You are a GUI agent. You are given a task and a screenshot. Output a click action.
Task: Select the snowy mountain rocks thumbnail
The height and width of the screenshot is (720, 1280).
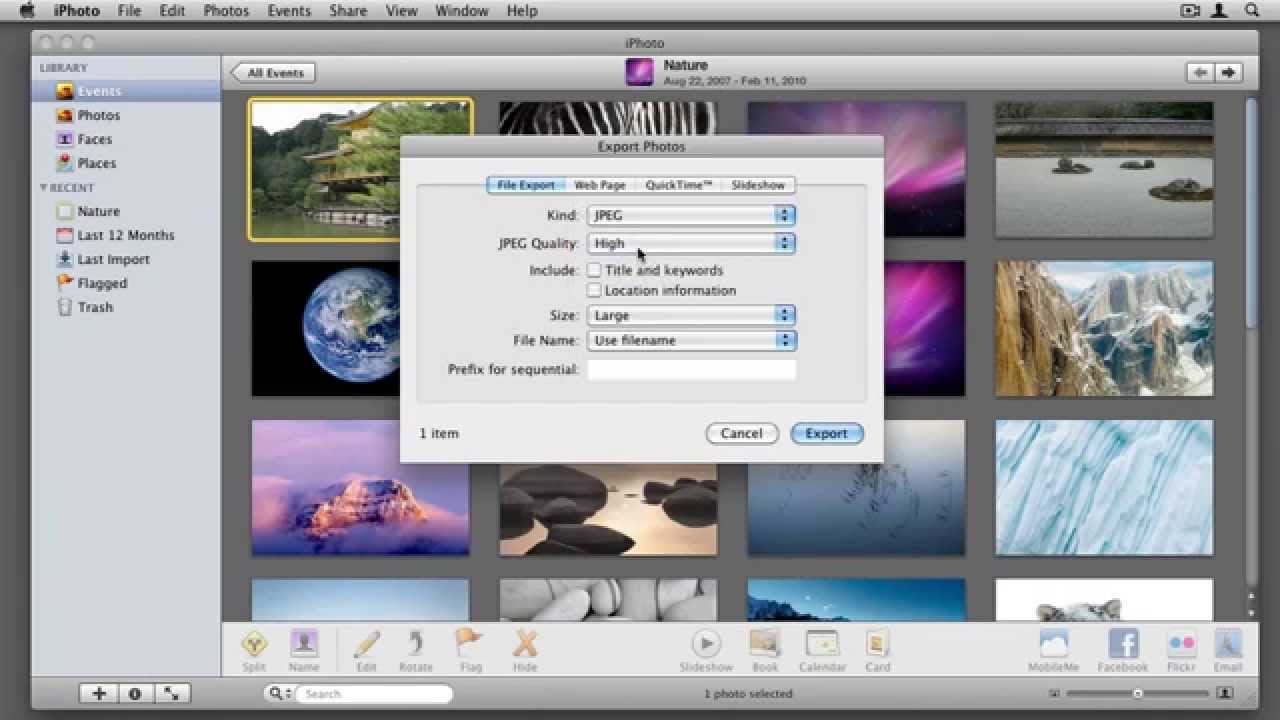(x=1104, y=329)
